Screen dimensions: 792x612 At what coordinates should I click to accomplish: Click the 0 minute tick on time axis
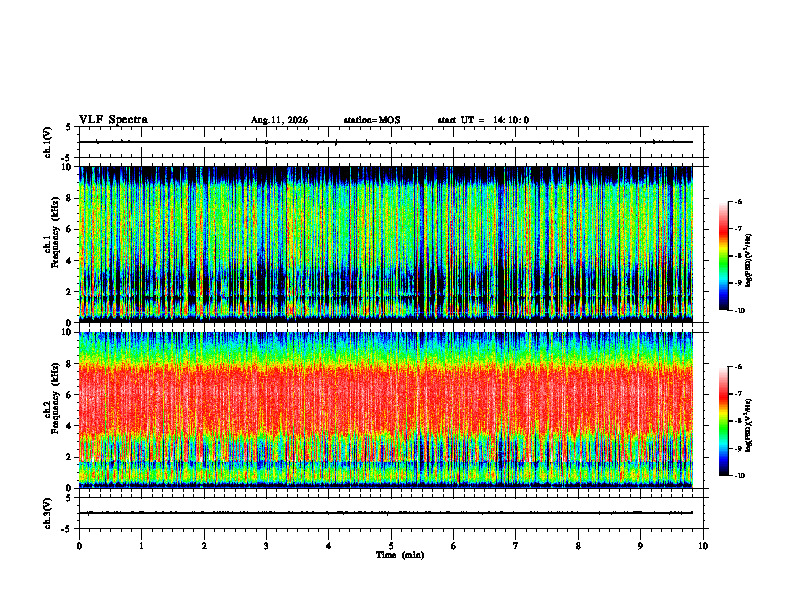click(79, 546)
